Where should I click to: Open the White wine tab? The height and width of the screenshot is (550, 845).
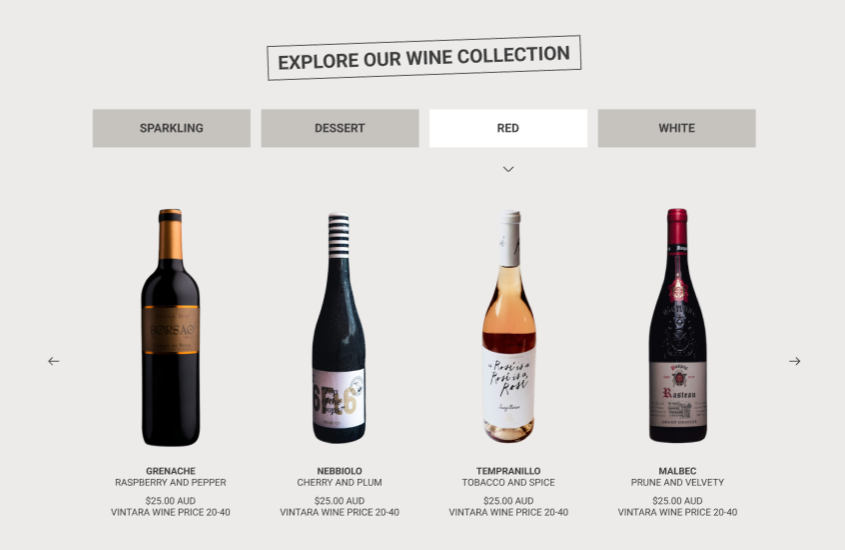(x=677, y=128)
